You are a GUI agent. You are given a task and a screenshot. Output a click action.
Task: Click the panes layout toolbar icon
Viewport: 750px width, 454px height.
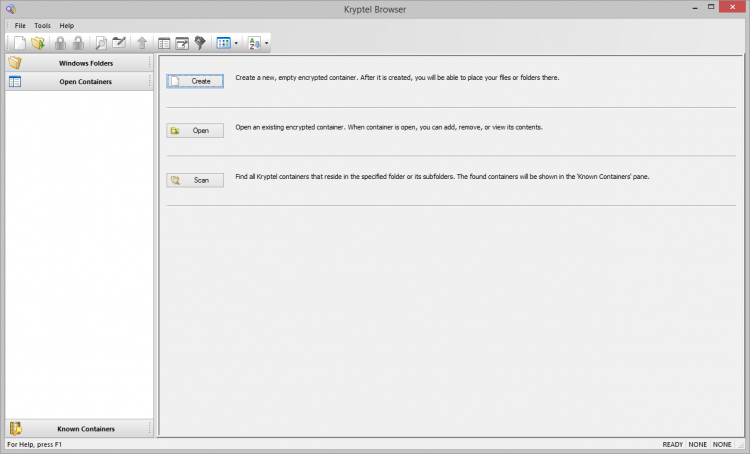[164, 44]
